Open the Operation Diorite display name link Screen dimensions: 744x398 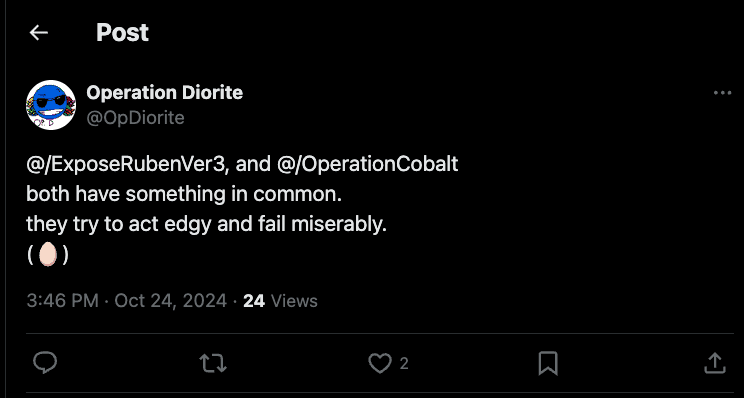[165, 93]
